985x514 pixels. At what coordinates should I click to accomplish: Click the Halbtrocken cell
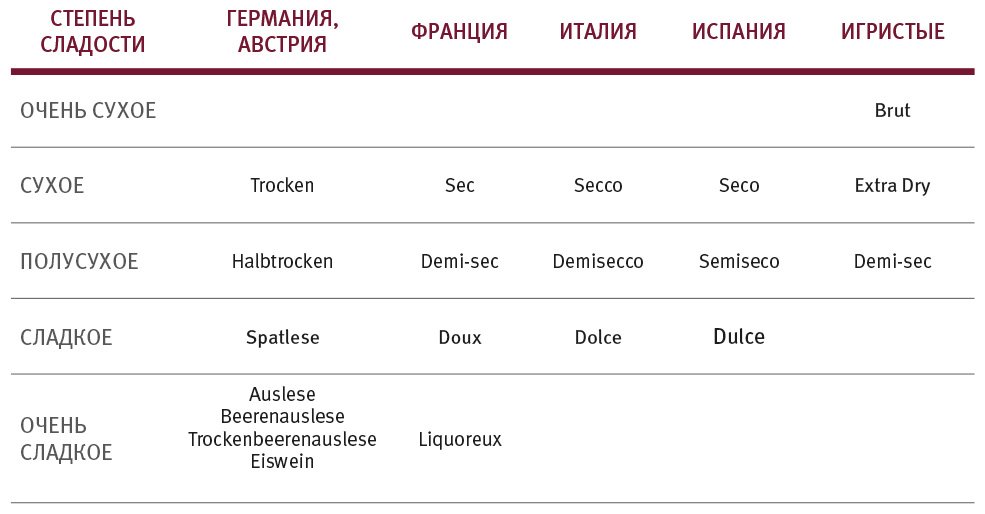(x=282, y=261)
